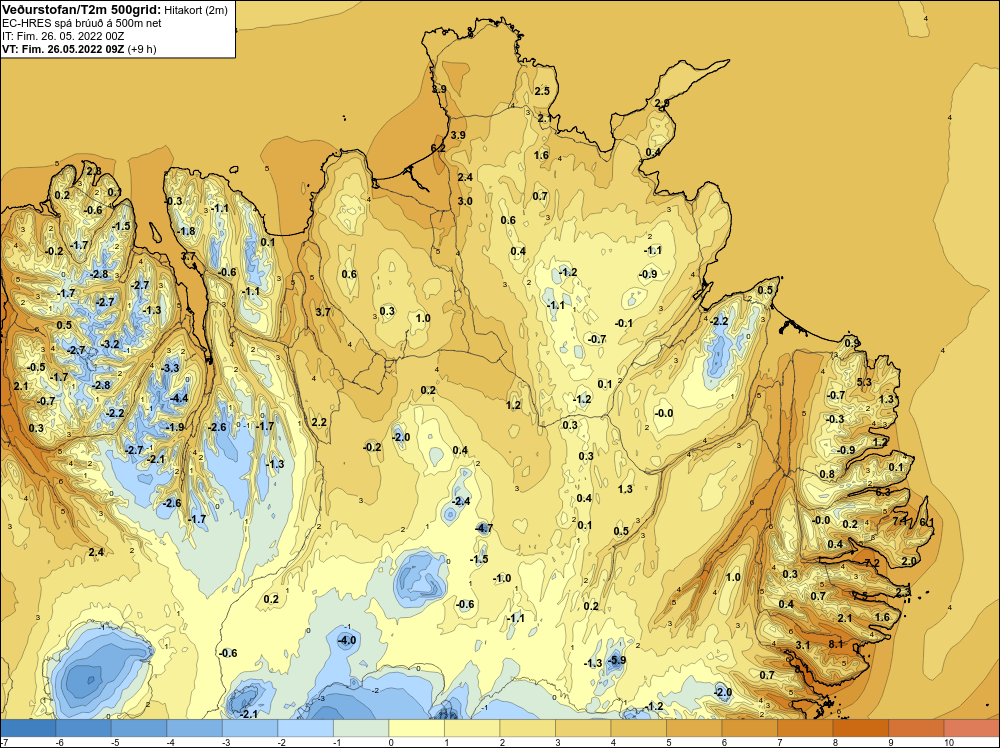The width and height of the screenshot is (1000, 748).
Task: Select legend color band between -4 and -3
Action: tap(195, 728)
